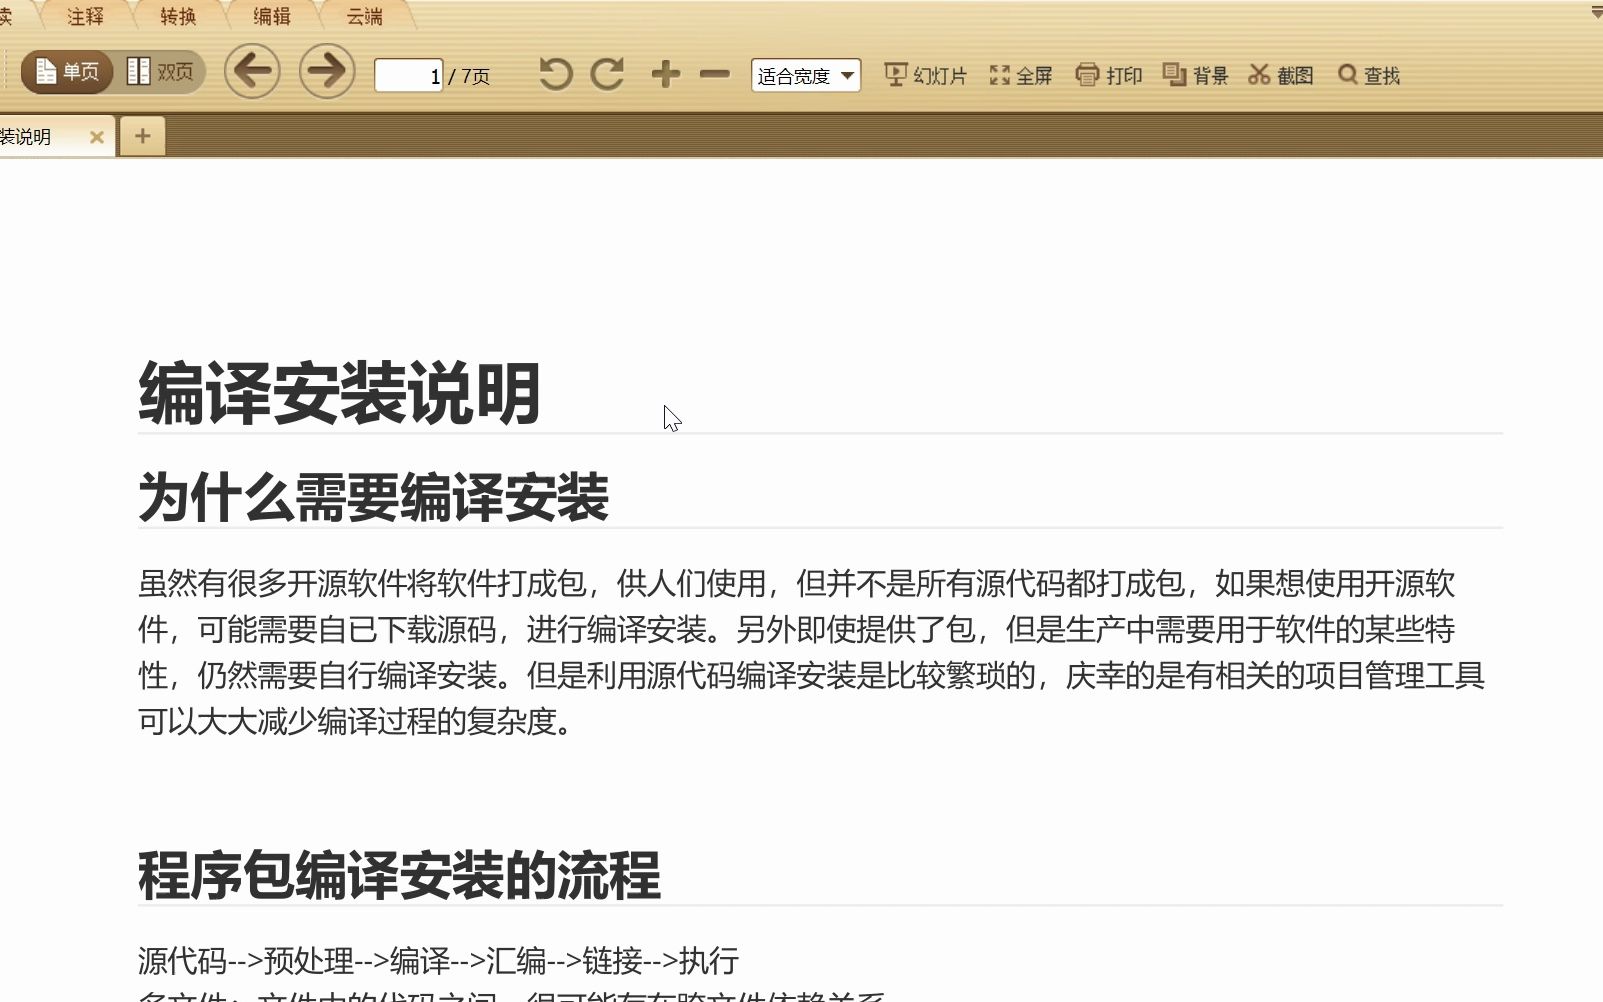Viewport: 1603px width, 1002px height.
Task: Open the 注释 tab
Action: [x=85, y=16]
